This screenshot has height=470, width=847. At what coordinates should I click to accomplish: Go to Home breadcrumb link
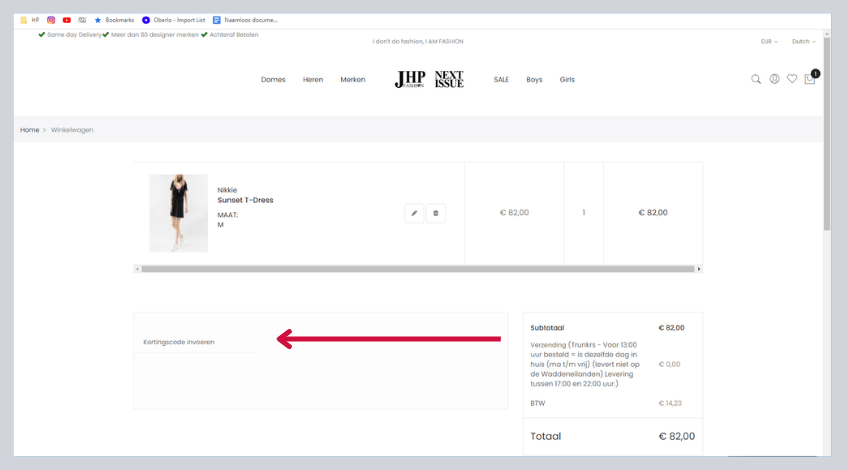pyautogui.click(x=30, y=130)
